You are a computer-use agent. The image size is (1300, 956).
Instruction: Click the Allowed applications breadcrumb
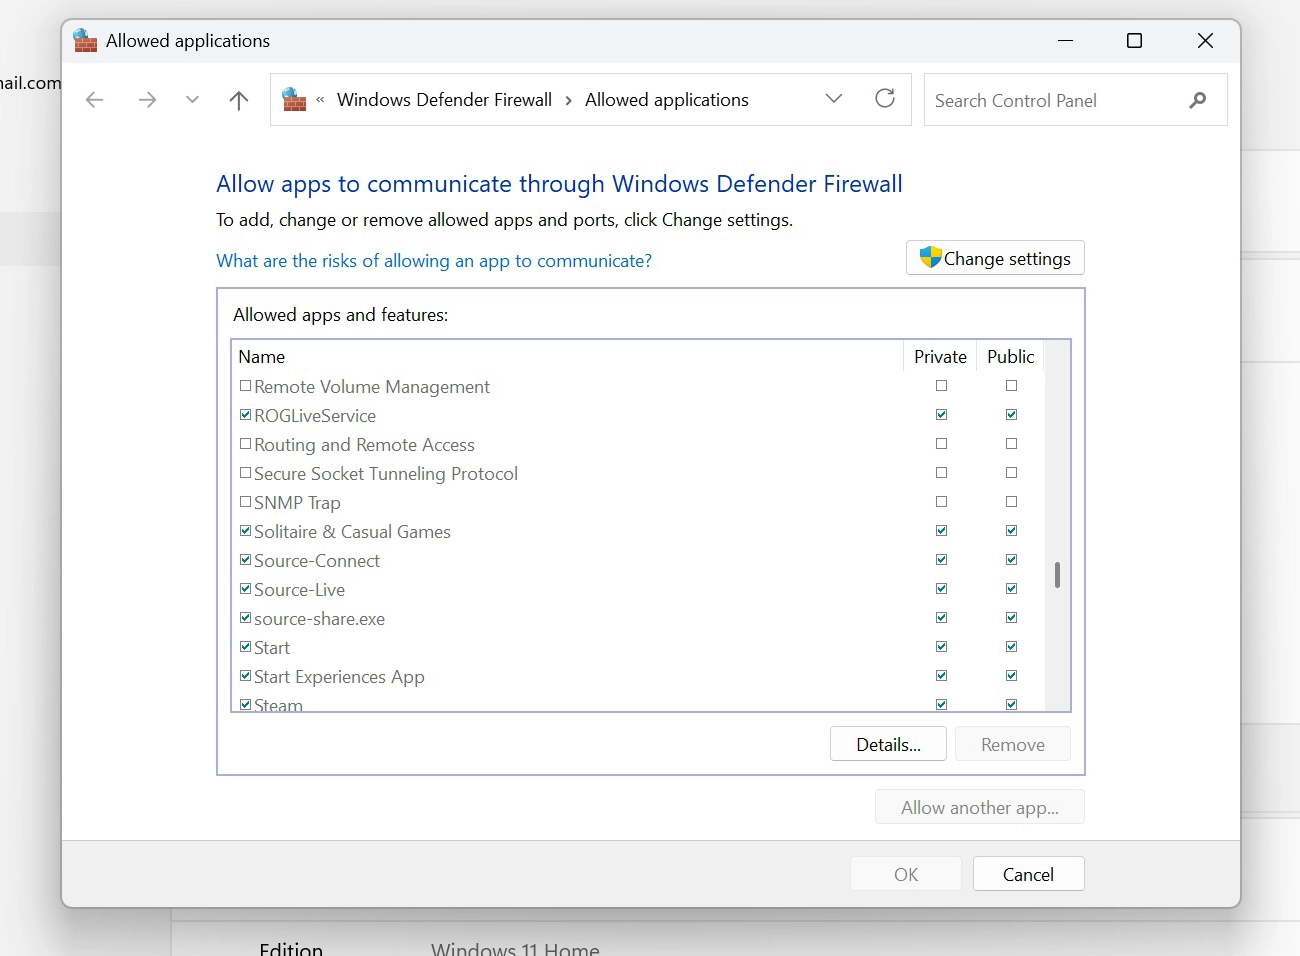667,100
